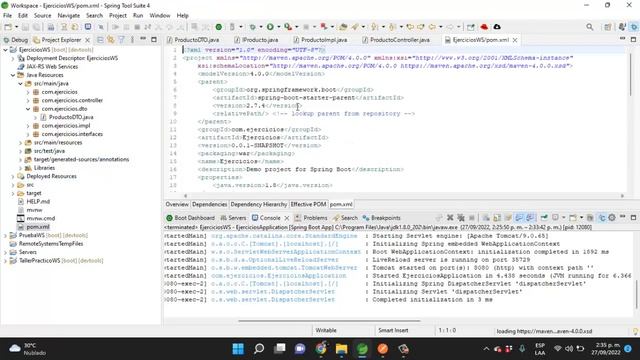Open the New file wizard icon
This screenshot has width=640, height=360.
pos(8,27)
